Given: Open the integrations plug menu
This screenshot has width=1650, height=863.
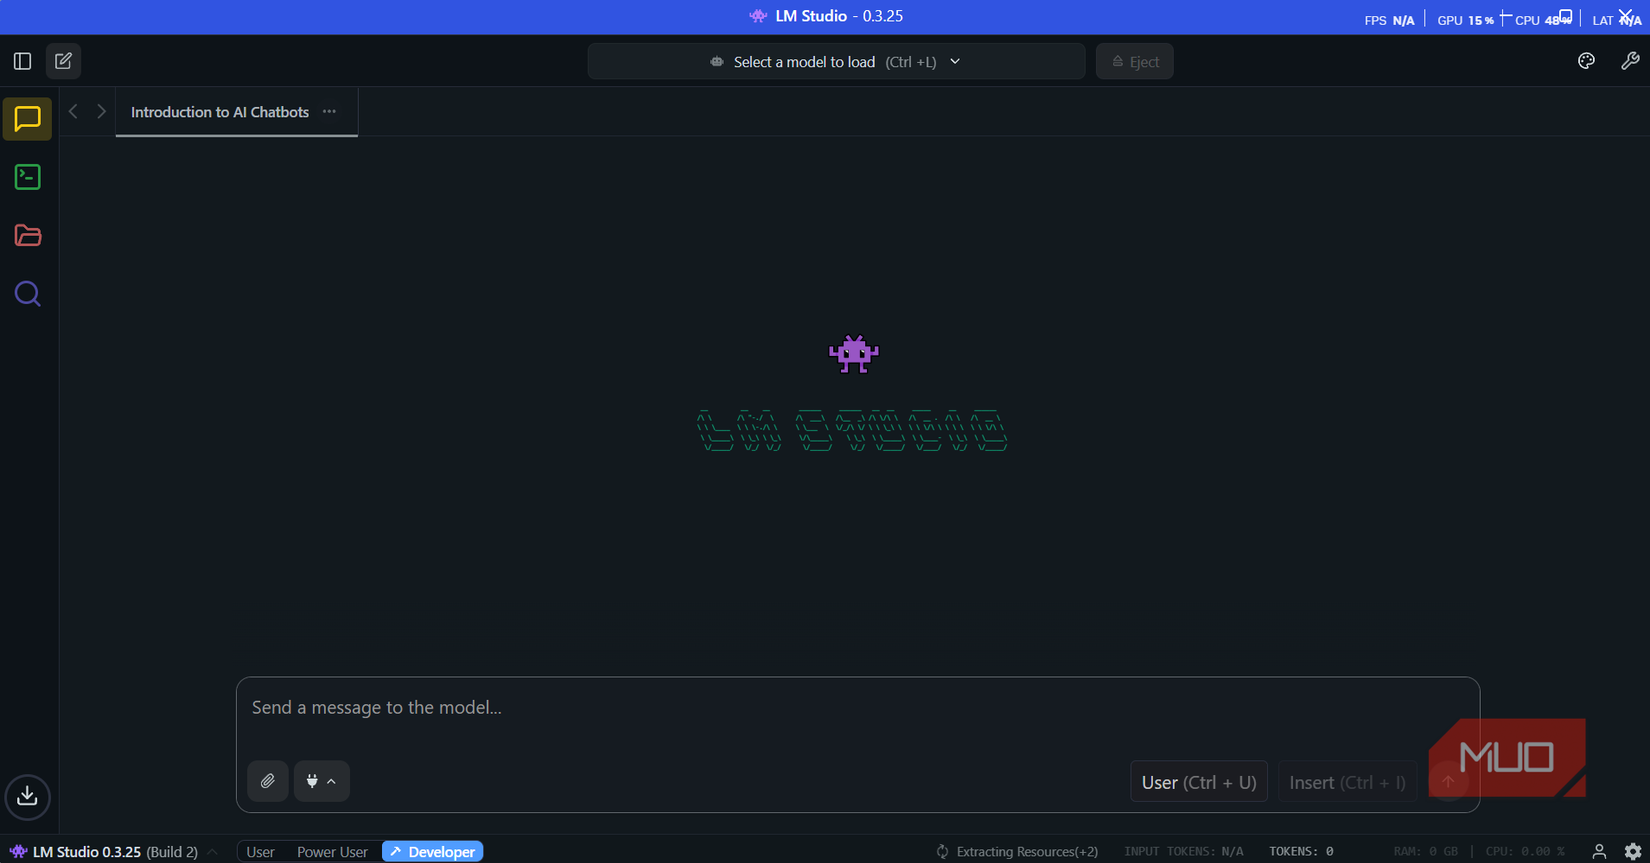Looking at the screenshot, I should [x=321, y=781].
